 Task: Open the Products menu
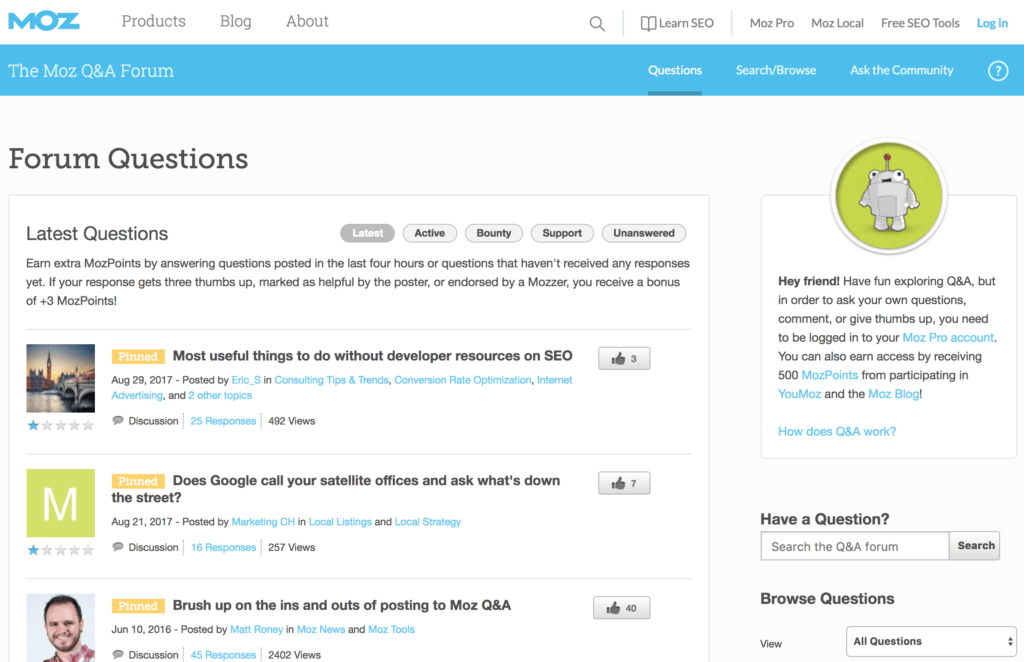(x=153, y=22)
